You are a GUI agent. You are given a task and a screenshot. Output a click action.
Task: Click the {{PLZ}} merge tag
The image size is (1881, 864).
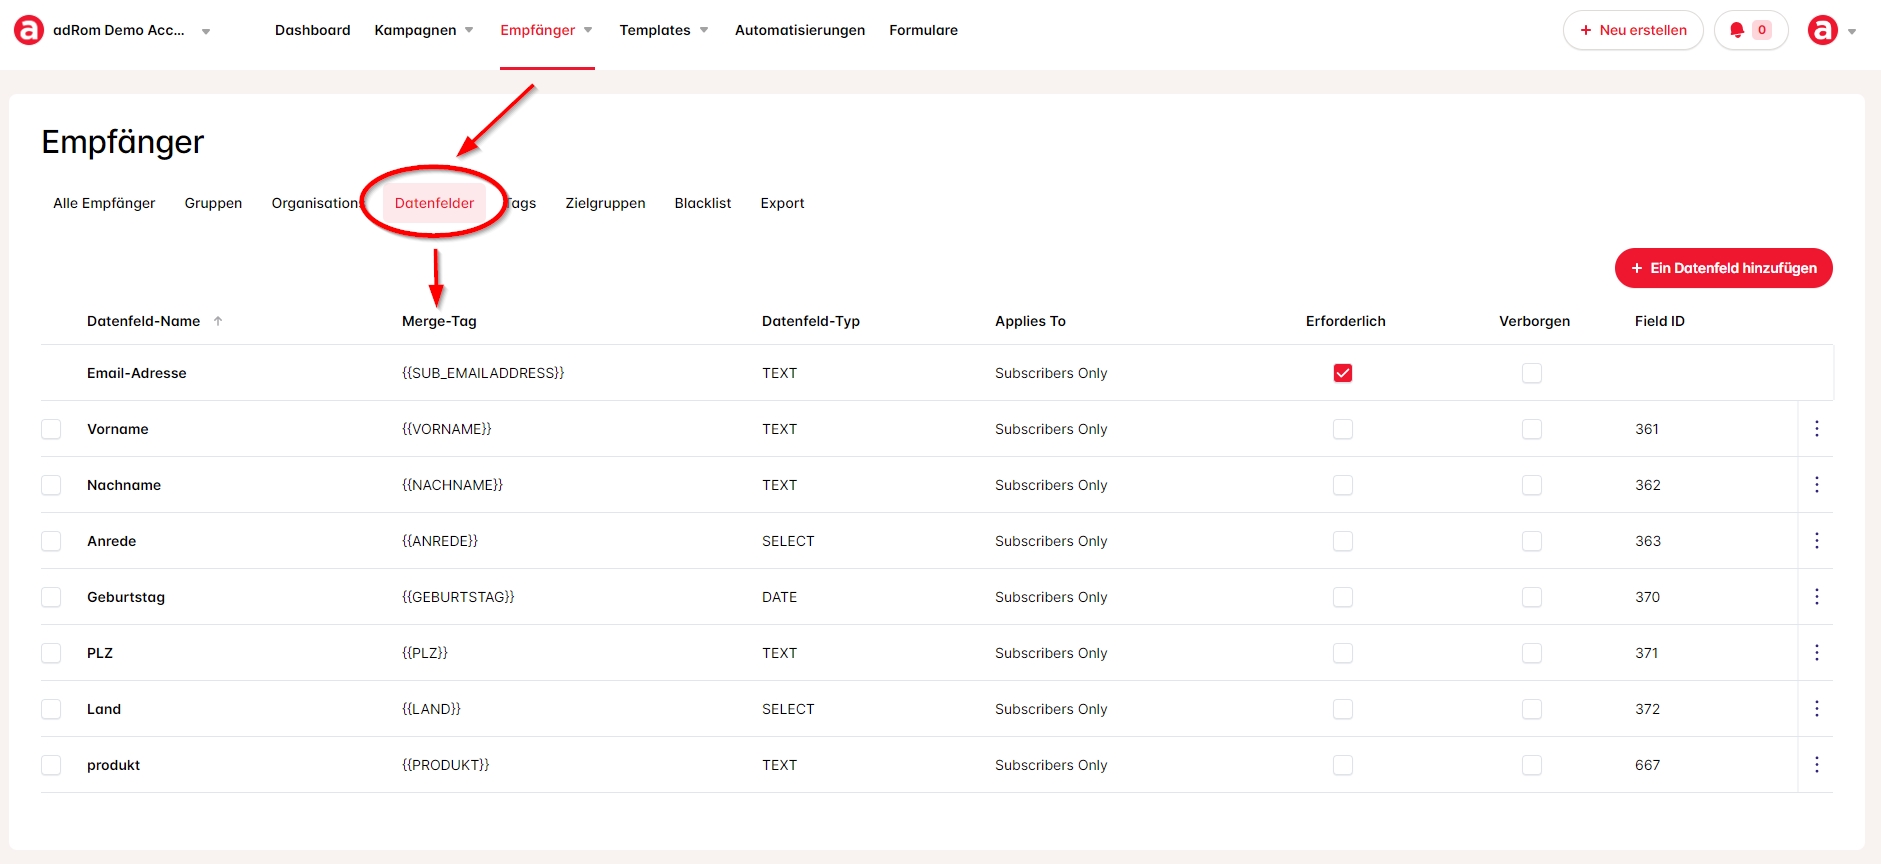tap(425, 653)
